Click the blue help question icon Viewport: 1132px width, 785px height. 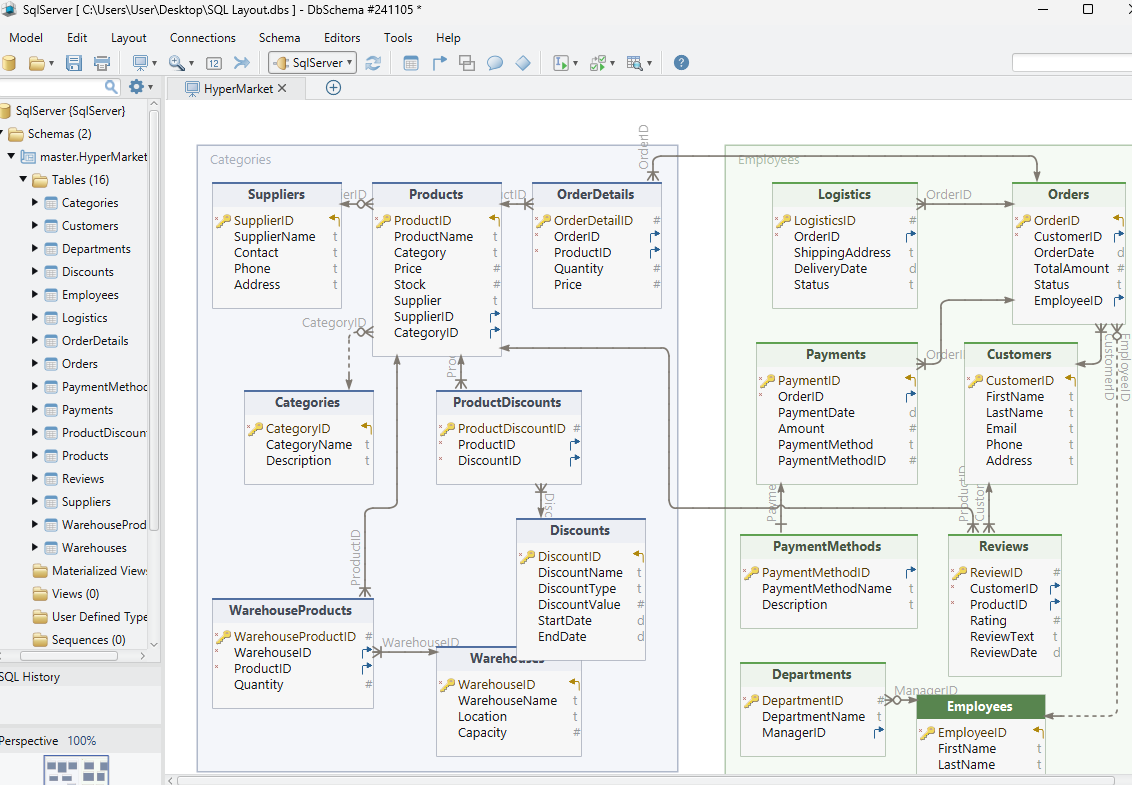point(681,63)
